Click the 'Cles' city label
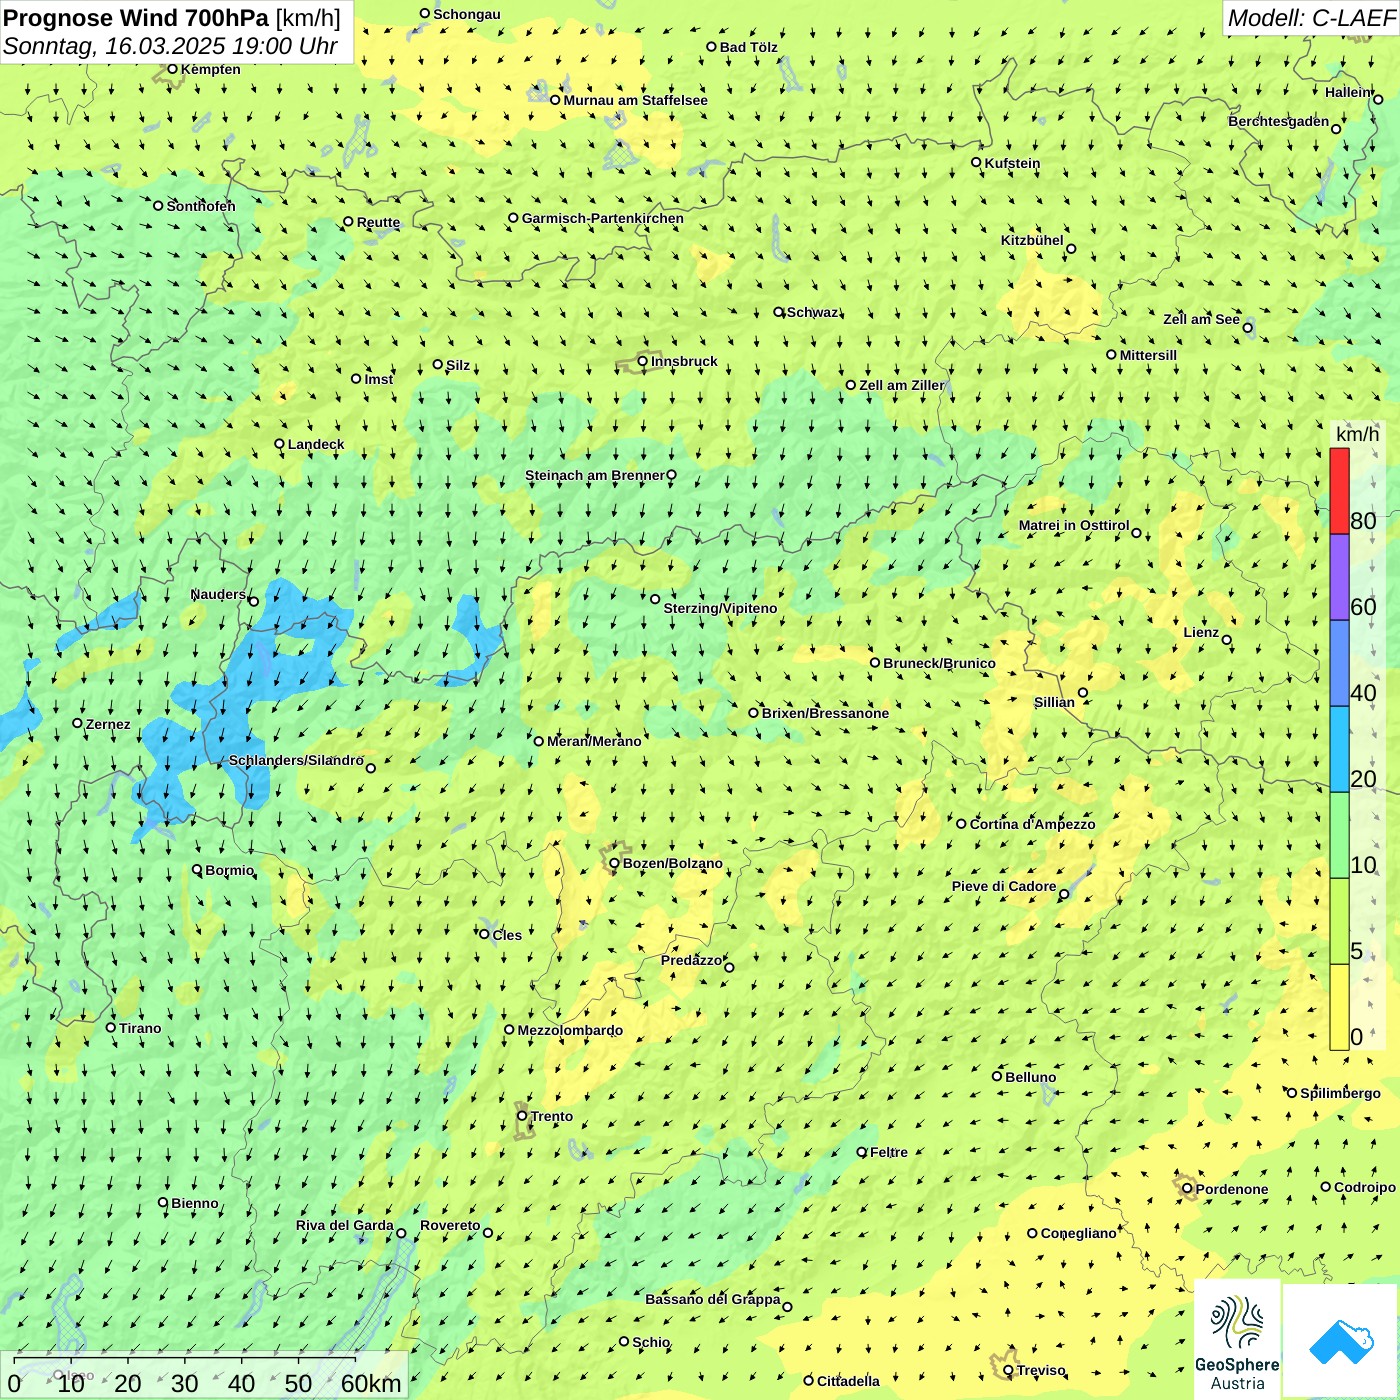The width and height of the screenshot is (1400, 1400). [x=507, y=936]
